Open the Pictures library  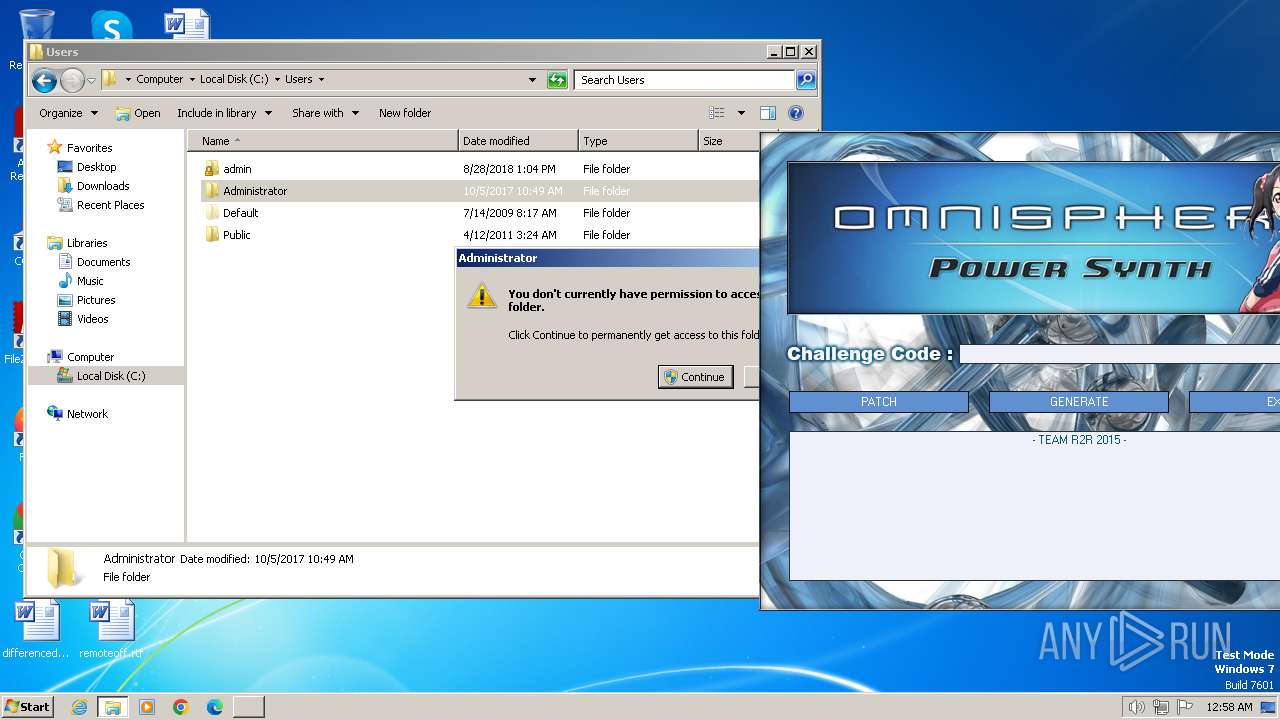tap(96, 300)
